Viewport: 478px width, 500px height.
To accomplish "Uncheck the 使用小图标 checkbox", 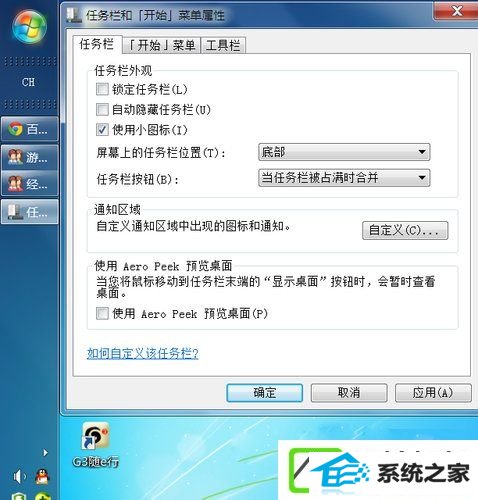I will [102, 130].
